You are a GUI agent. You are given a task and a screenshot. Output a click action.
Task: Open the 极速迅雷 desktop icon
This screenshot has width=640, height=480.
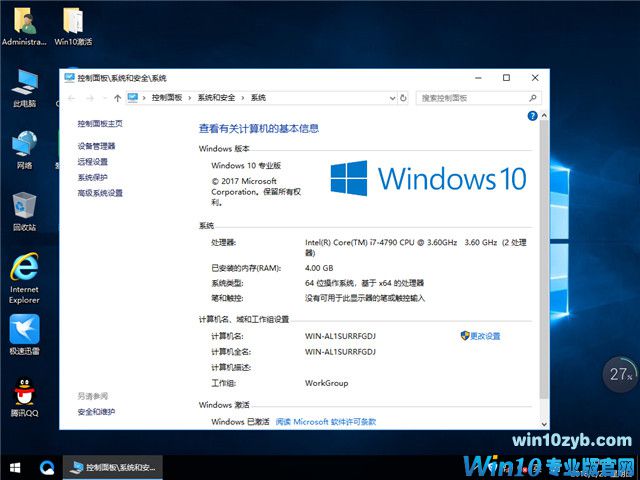pos(24,336)
